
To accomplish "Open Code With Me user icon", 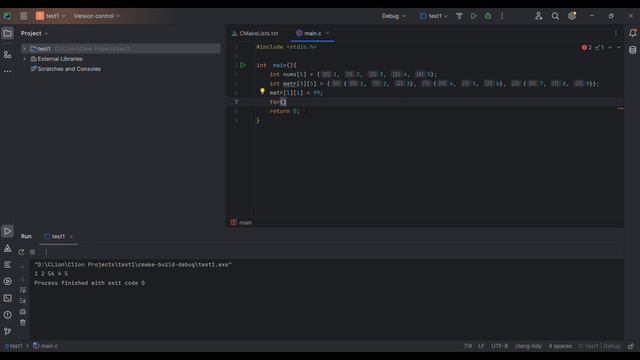I will [x=538, y=16].
